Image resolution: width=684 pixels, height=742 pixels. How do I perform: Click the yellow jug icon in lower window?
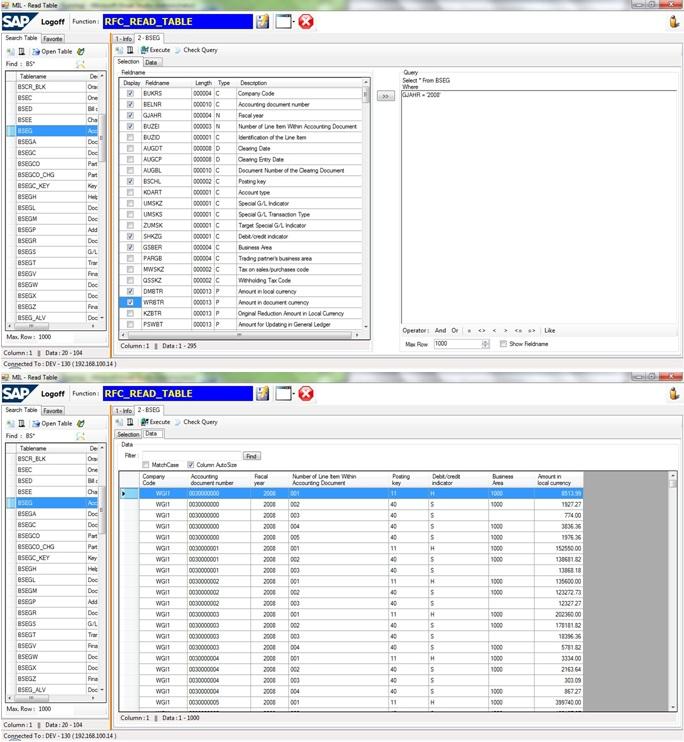[x=674, y=394]
